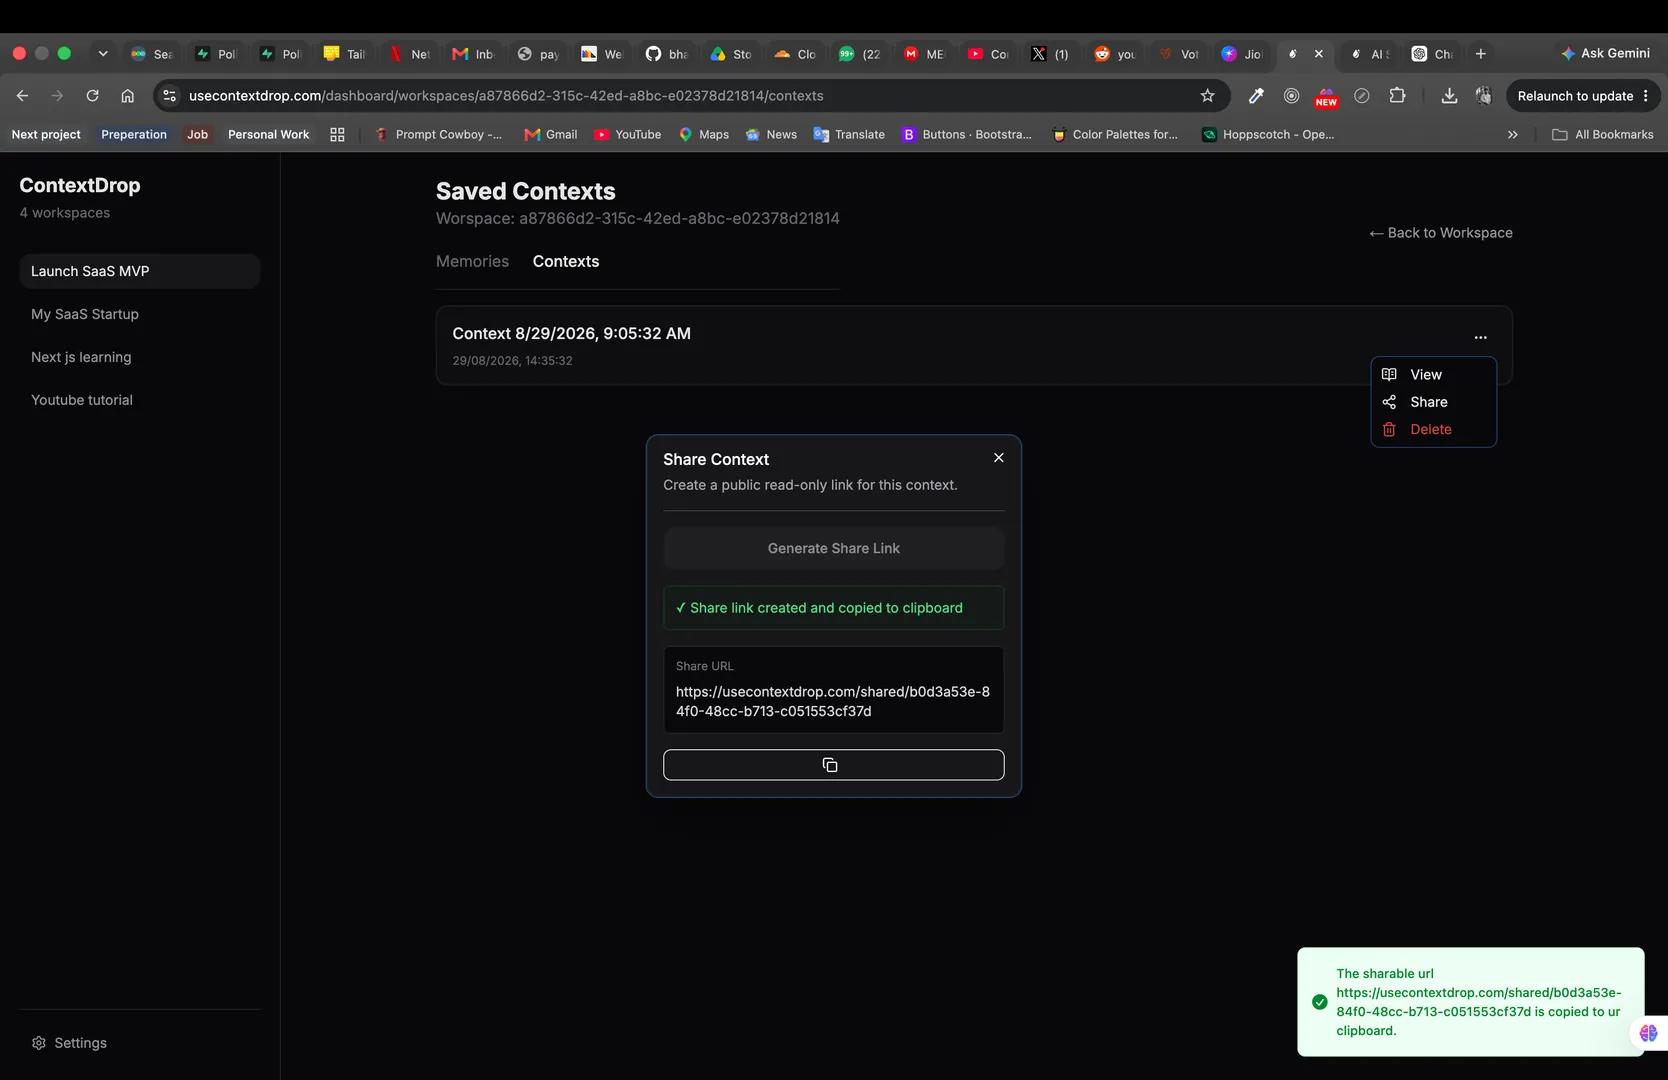Open Next project bookmark folder

(46, 134)
